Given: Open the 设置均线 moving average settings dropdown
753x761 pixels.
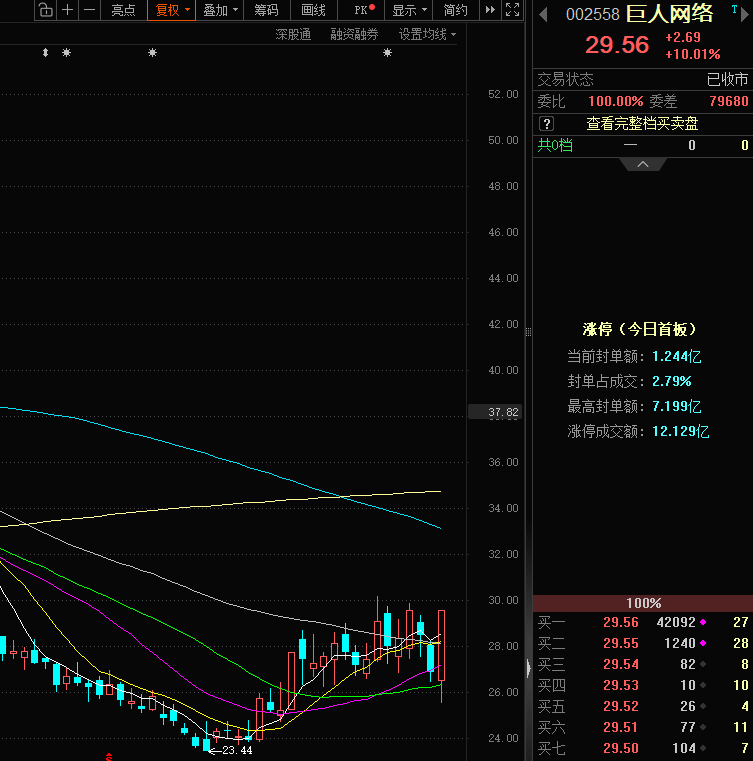Looking at the screenshot, I should 427,34.
